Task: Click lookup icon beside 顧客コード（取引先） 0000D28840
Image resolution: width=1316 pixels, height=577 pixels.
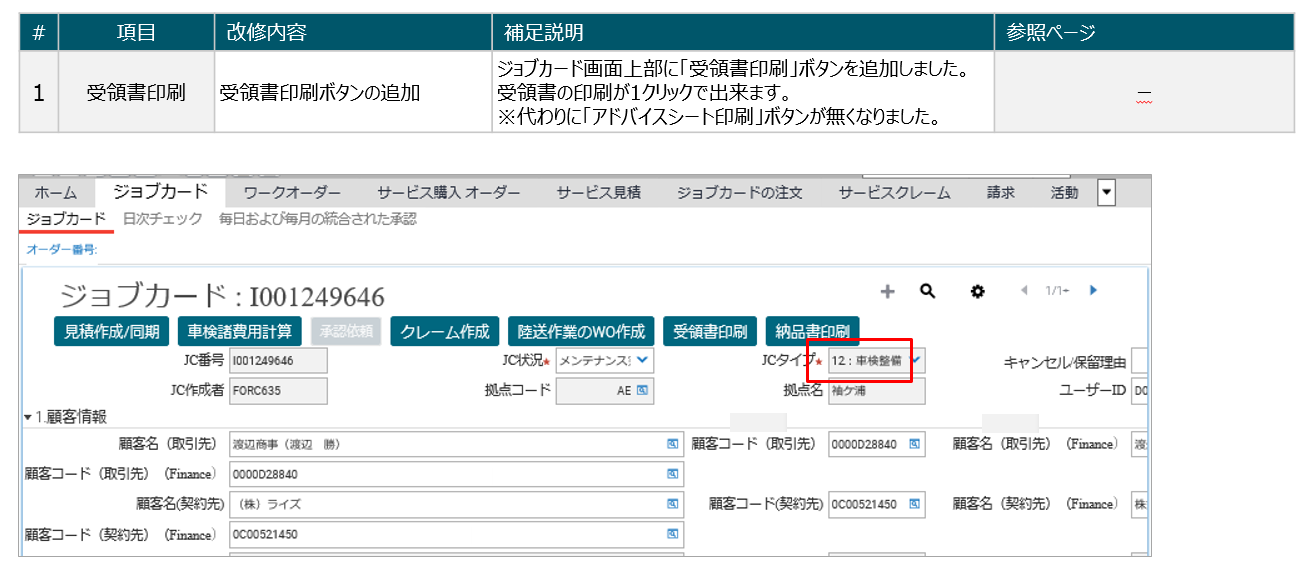Action: click(914, 444)
